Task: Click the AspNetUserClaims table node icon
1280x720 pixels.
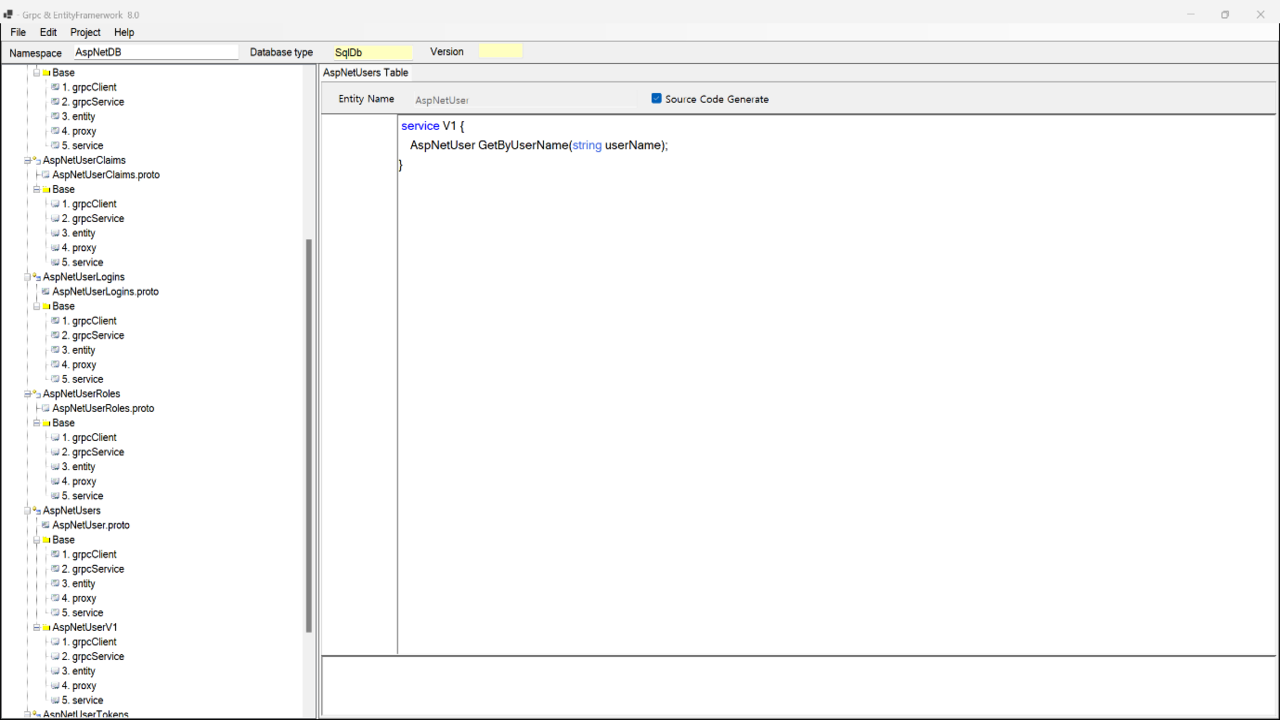Action: 35,160
